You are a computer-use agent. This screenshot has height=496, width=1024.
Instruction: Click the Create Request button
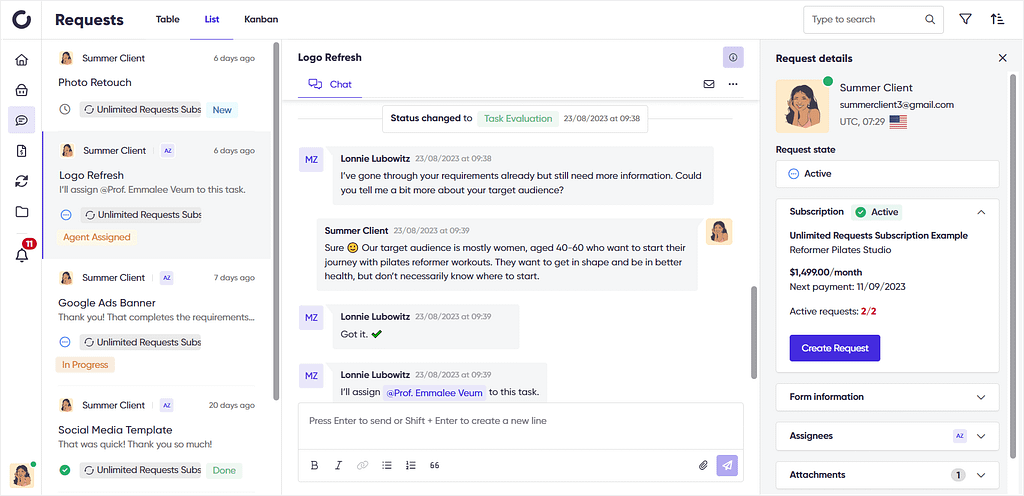(x=835, y=348)
